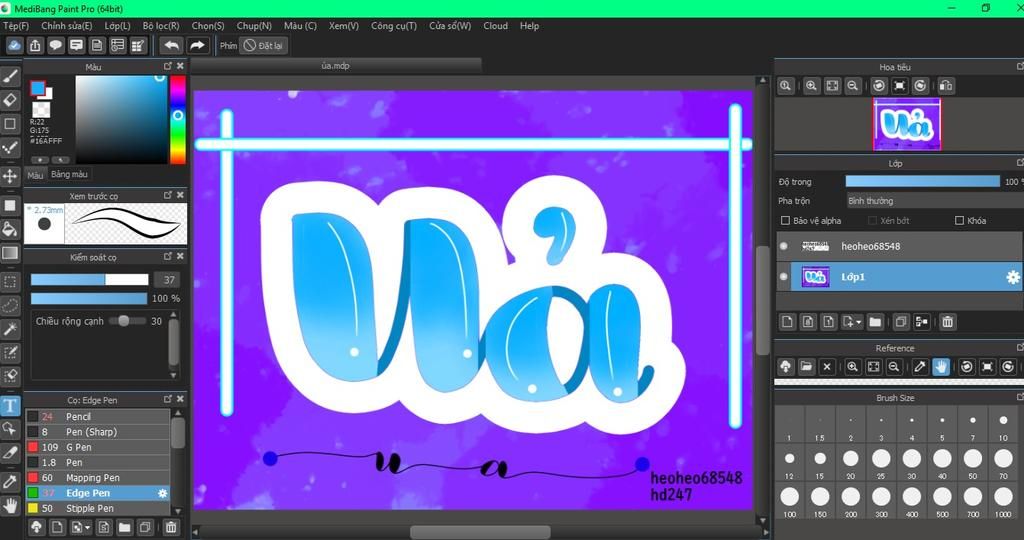Click the brush size value field 37
The height and width of the screenshot is (540, 1024).
click(168, 280)
